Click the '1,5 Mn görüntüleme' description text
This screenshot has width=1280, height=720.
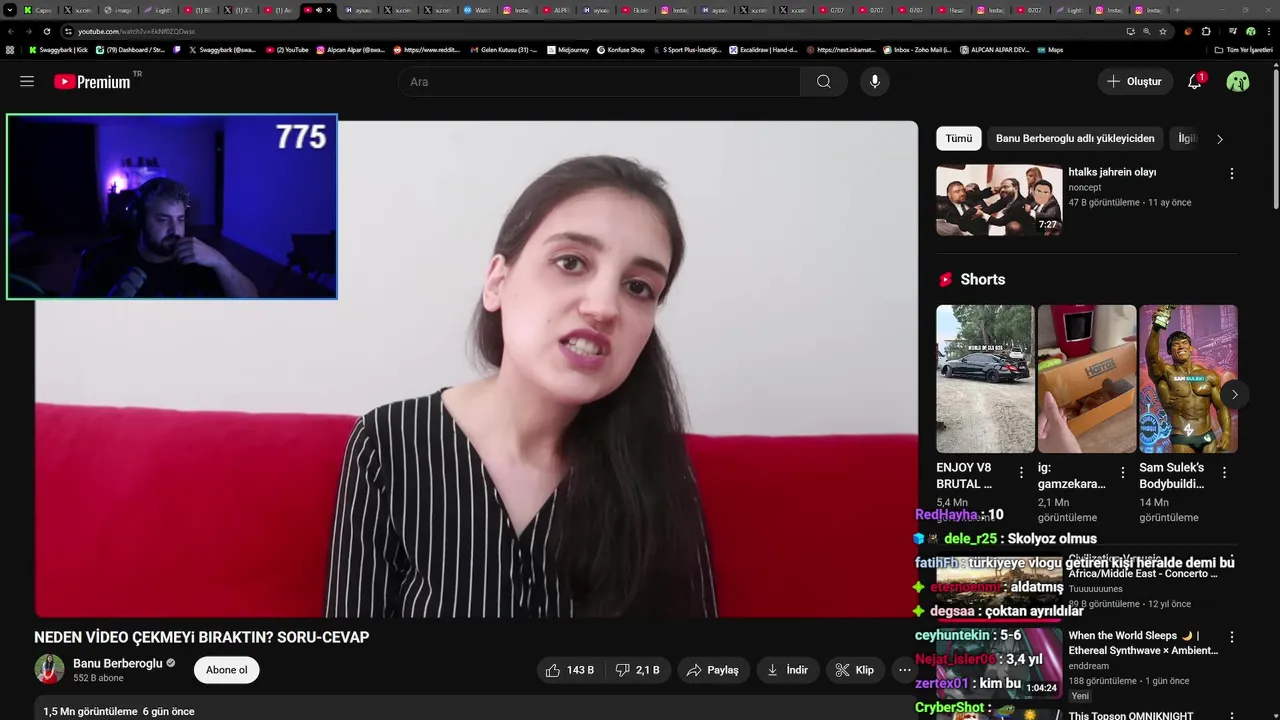pyautogui.click(x=91, y=711)
